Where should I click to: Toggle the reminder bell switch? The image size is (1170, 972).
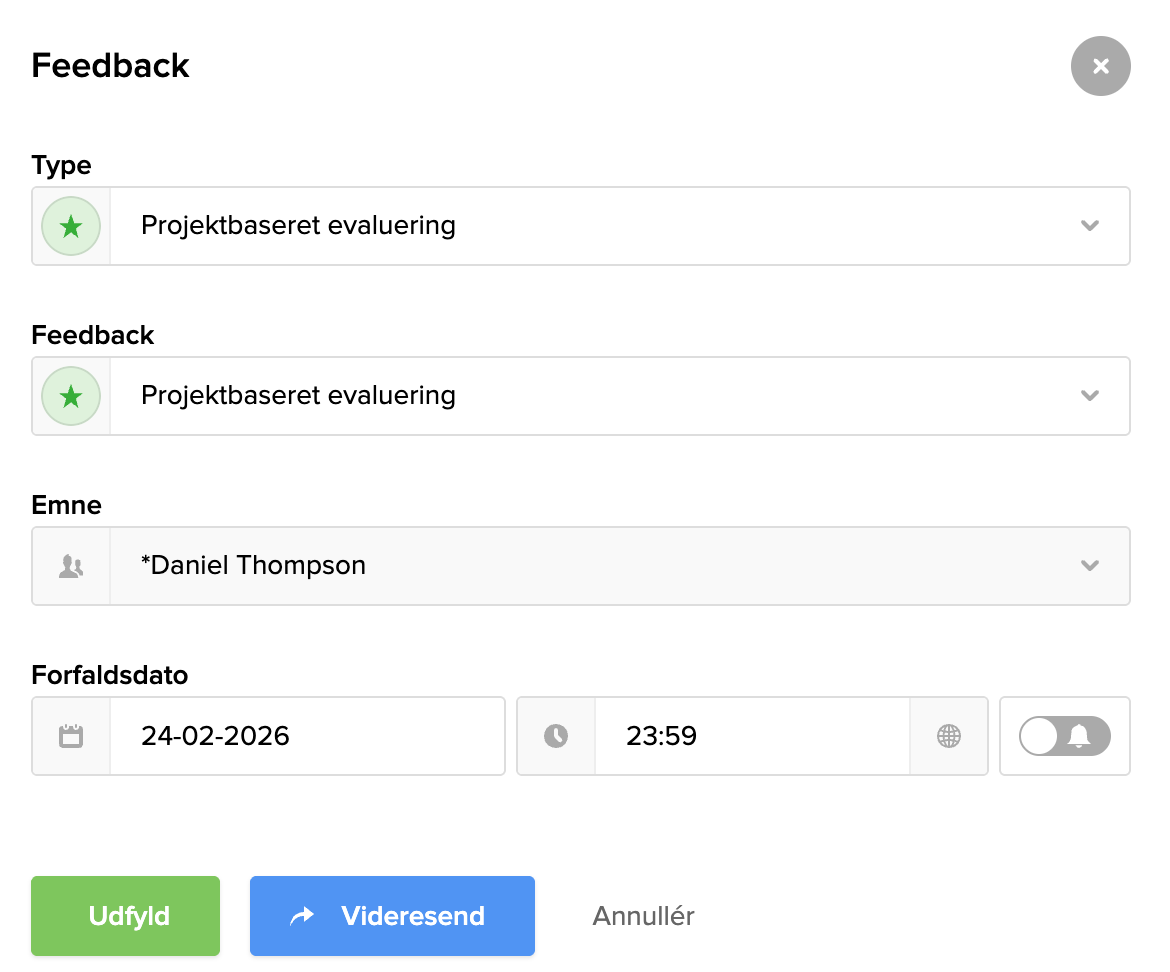[1064, 737]
